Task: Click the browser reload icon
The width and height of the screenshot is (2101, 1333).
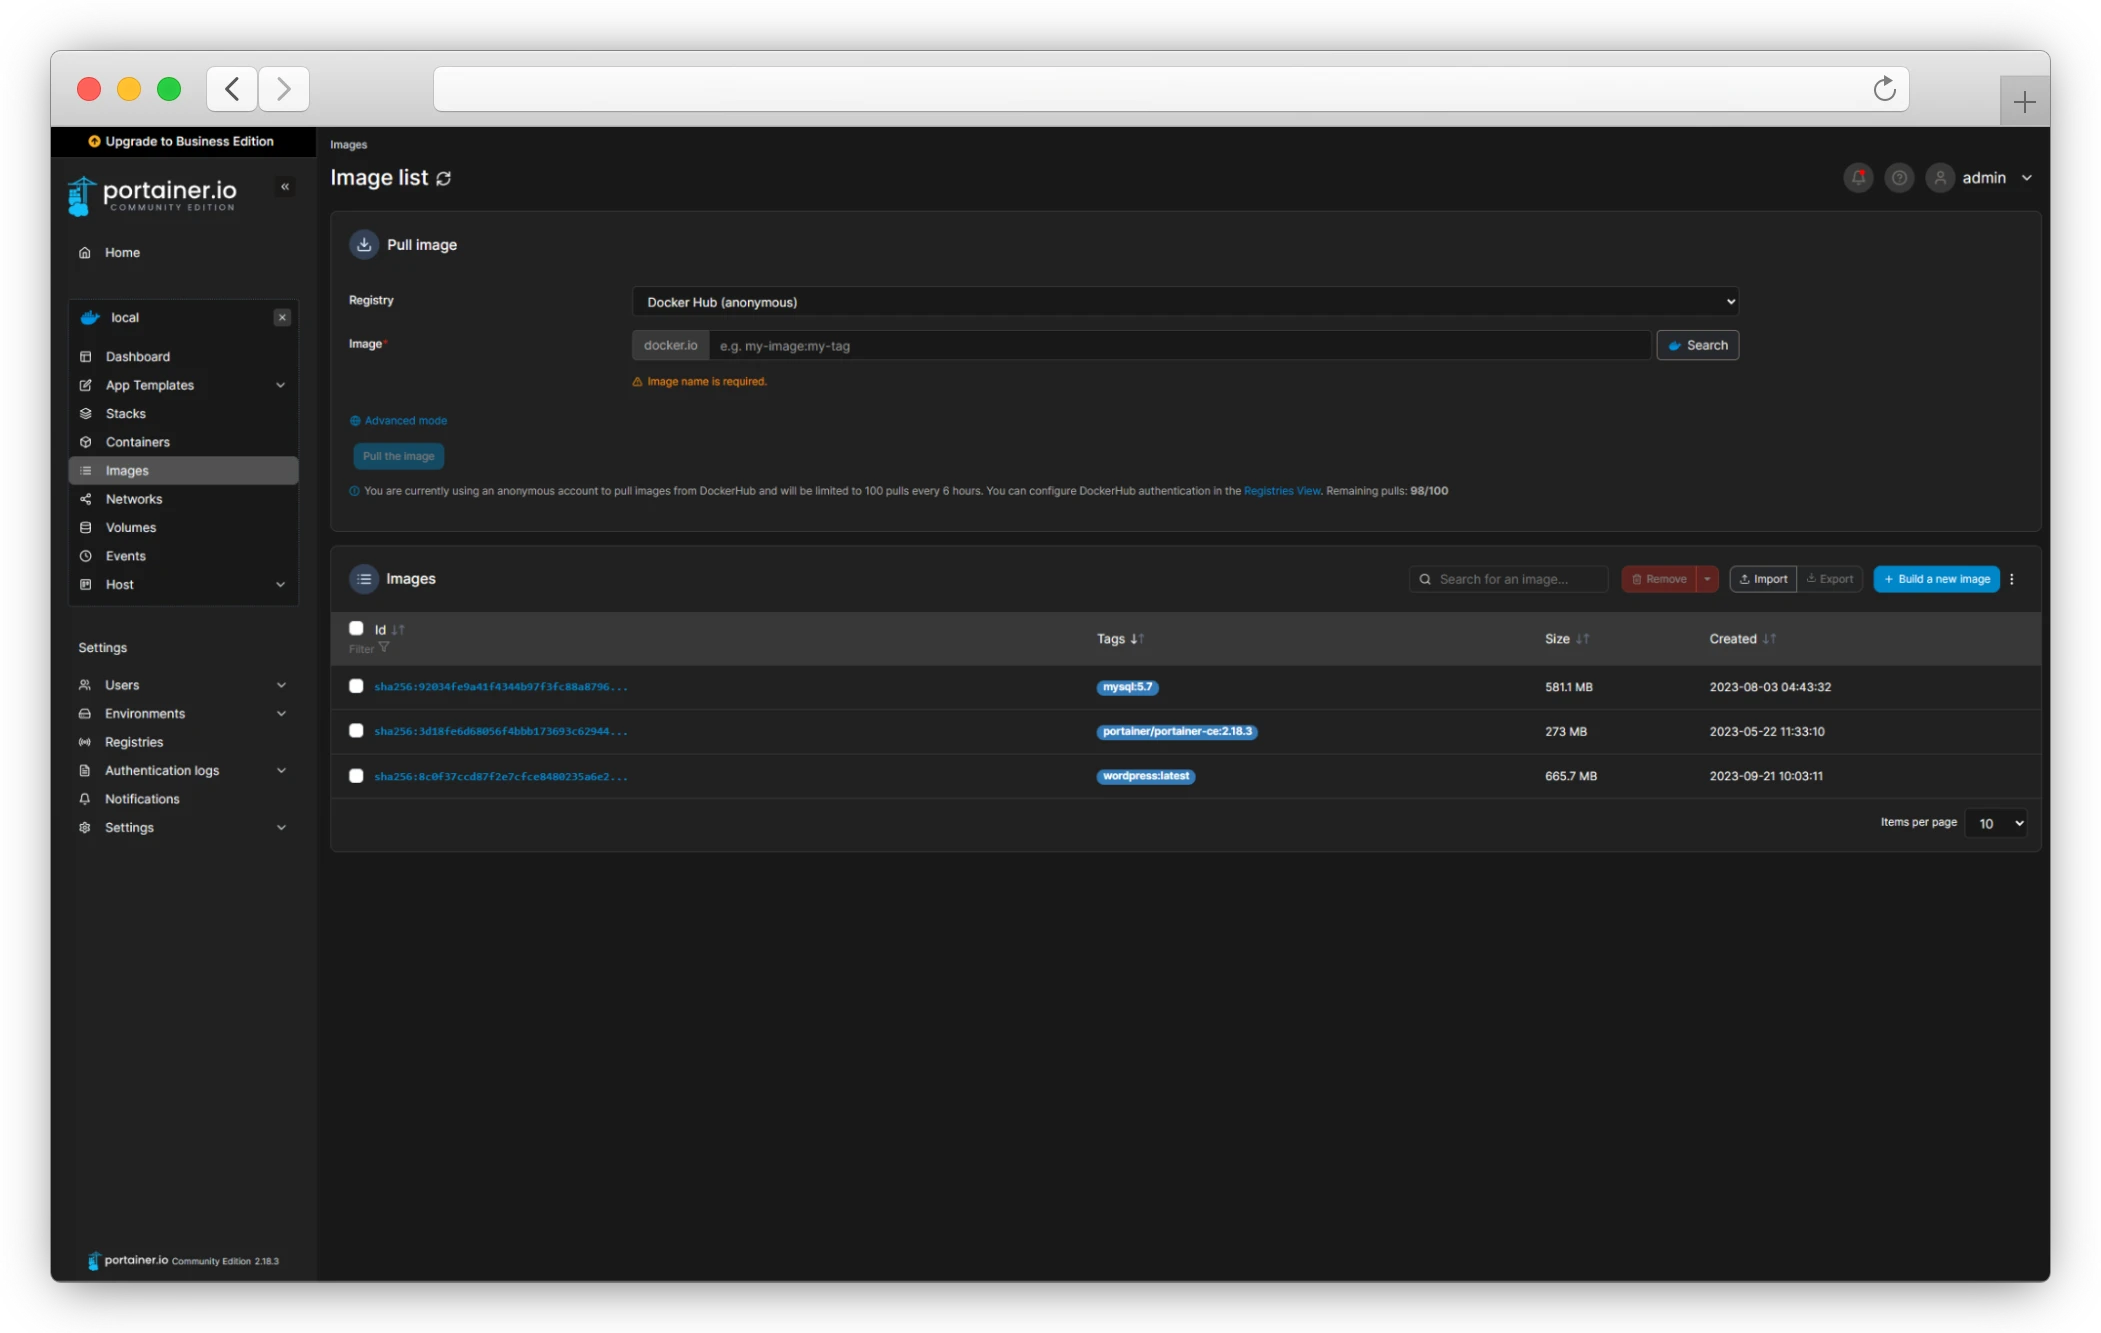Action: pyautogui.click(x=1884, y=89)
